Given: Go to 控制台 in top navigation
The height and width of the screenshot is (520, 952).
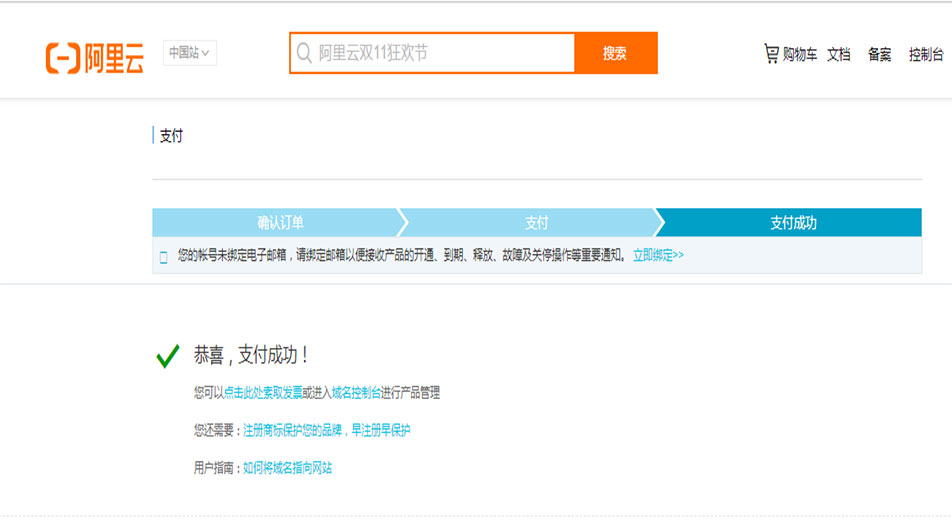Looking at the screenshot, I should click(x=925, y=54).
